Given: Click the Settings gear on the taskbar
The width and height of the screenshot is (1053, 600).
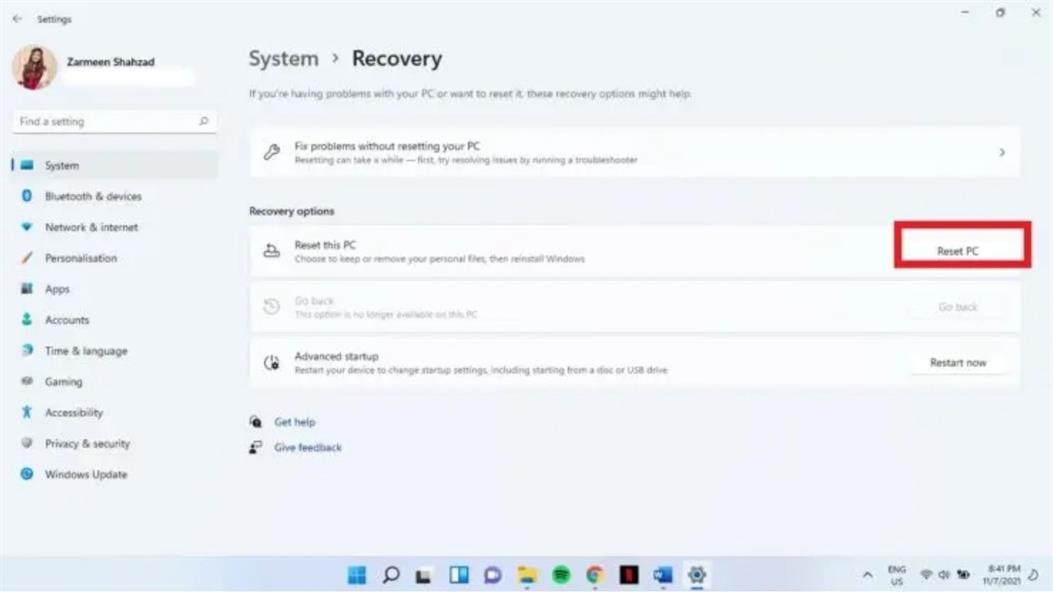Looking at the screenshot, I should [697, 575].
